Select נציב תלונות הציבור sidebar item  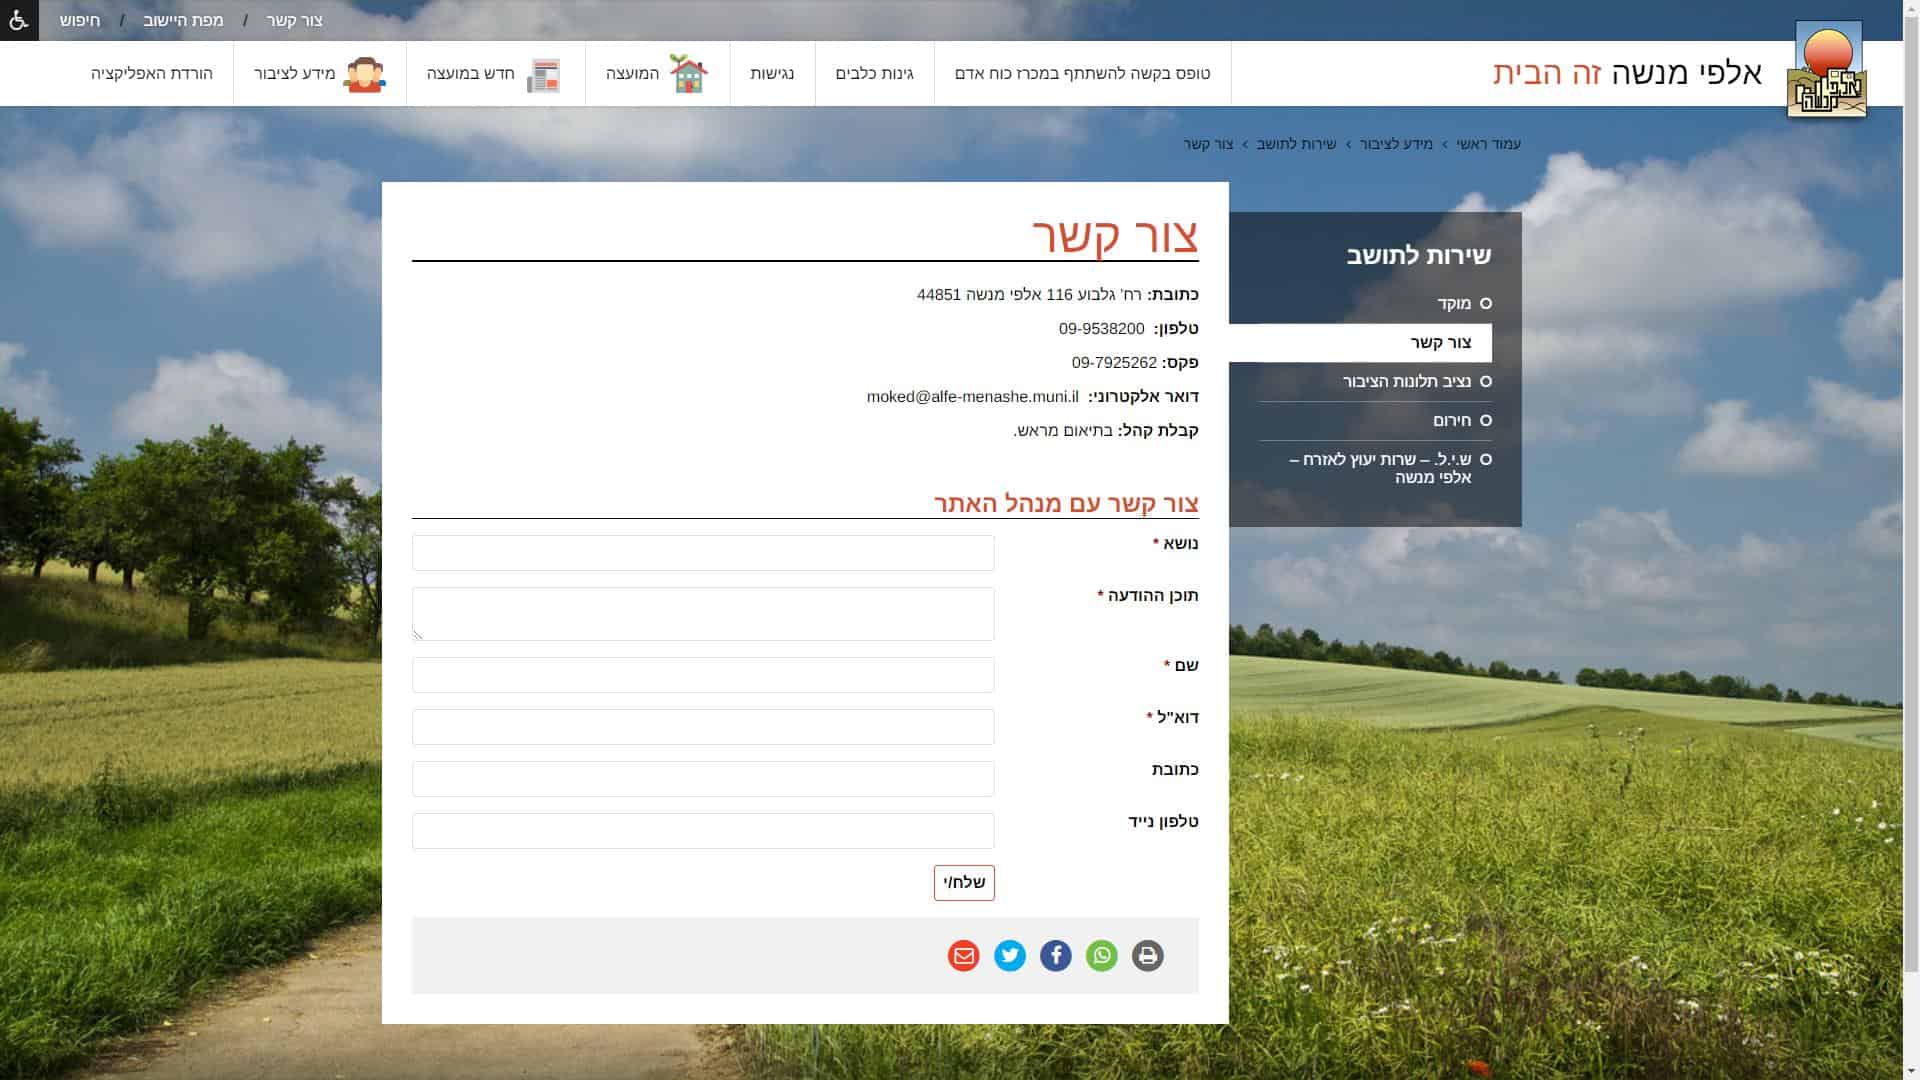point(1406,382)
